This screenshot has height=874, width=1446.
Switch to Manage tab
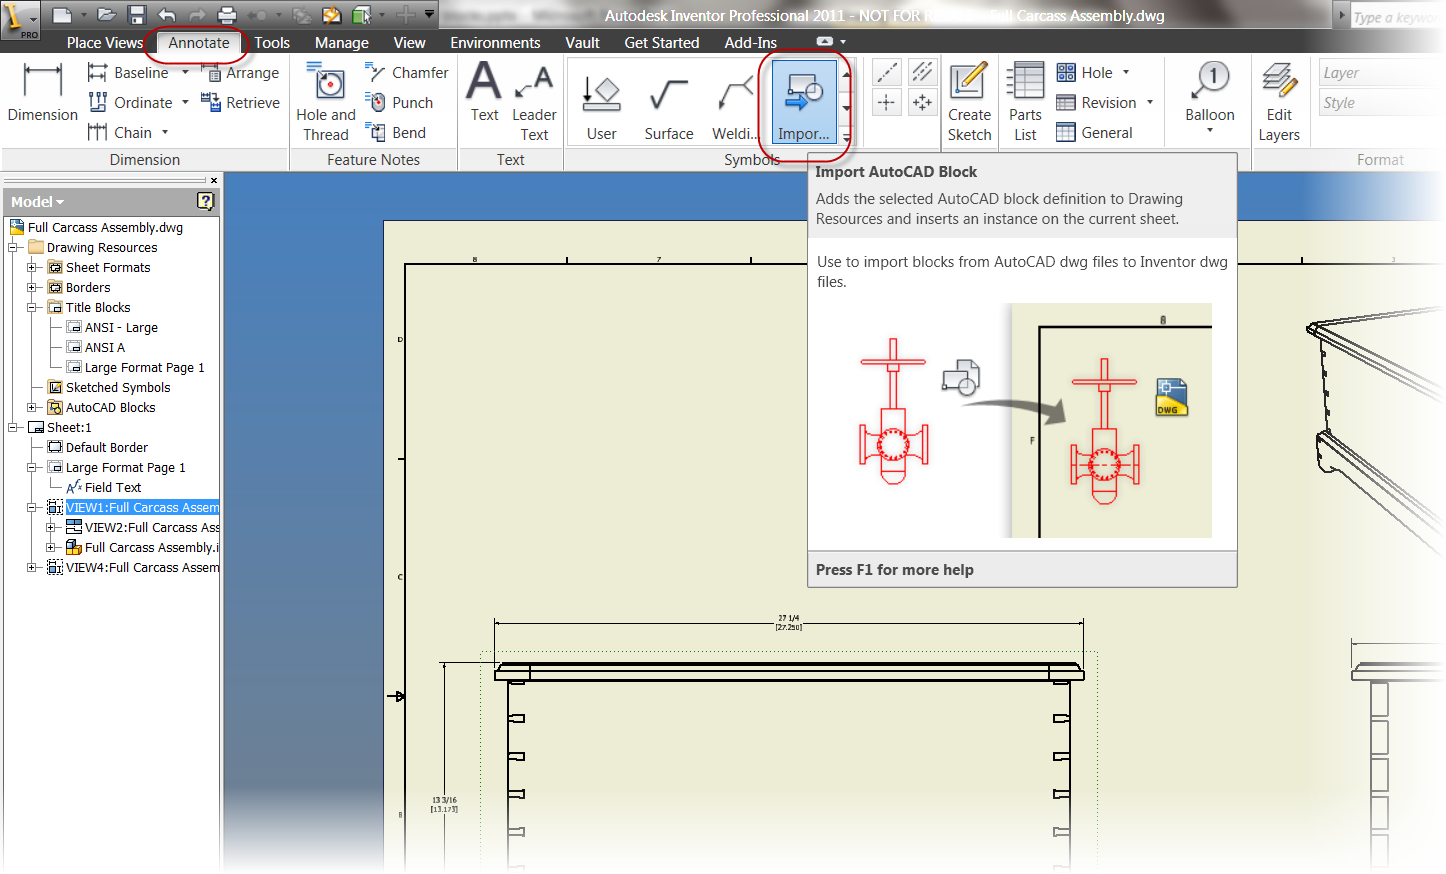[342, 42]
